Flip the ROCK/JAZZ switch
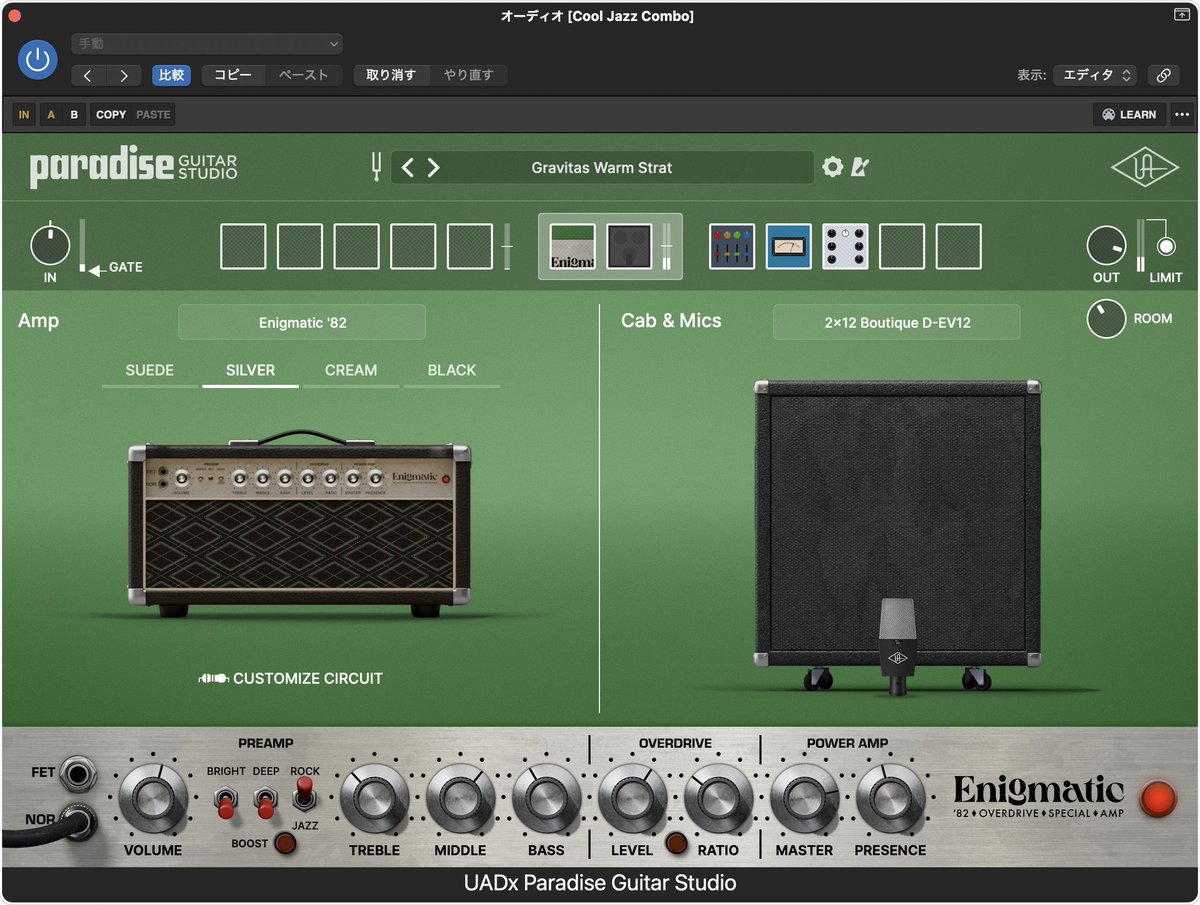Screen dimensions: 1200x905 coord(304,796)
